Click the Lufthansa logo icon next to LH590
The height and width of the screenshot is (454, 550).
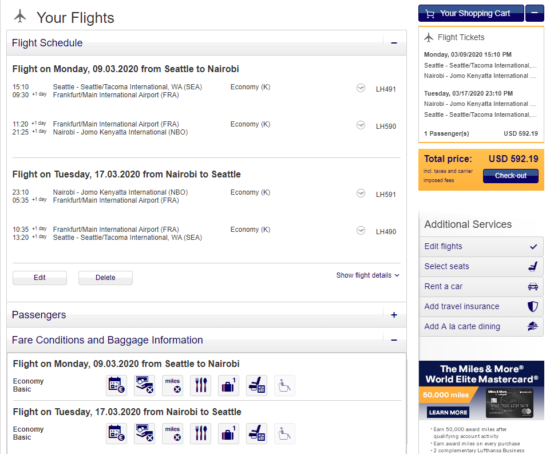click(x=361, y=125)
